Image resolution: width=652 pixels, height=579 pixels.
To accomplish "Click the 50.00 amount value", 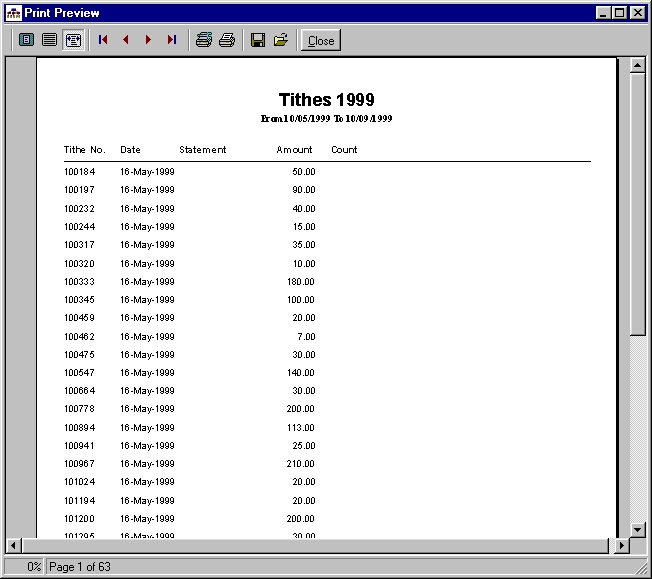I will [304, 172].
